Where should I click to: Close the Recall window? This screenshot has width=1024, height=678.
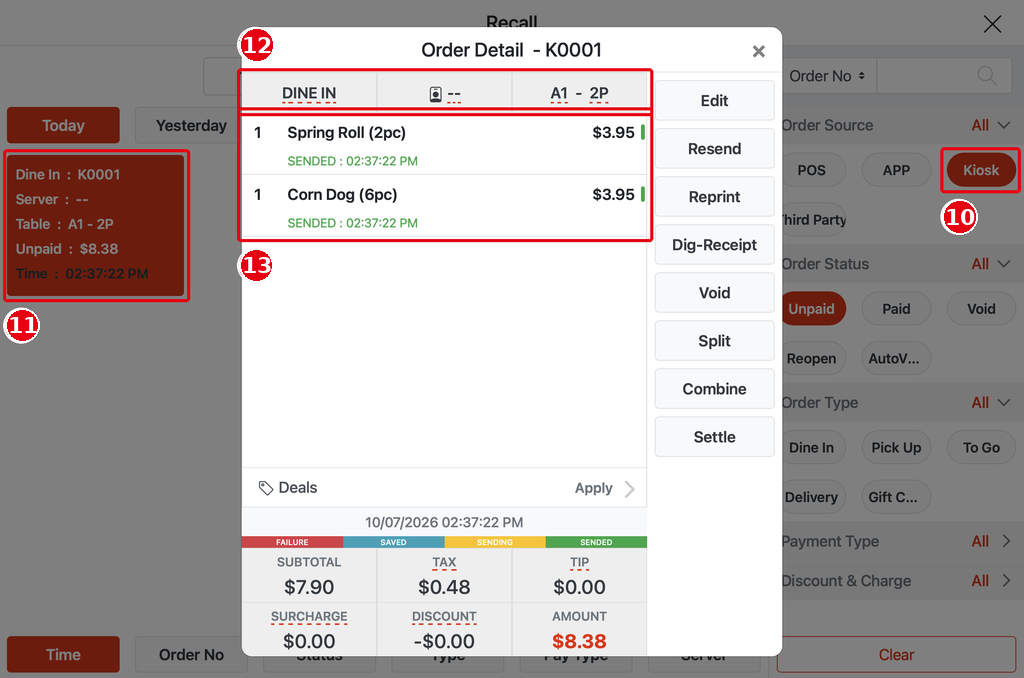coord(992,25)
